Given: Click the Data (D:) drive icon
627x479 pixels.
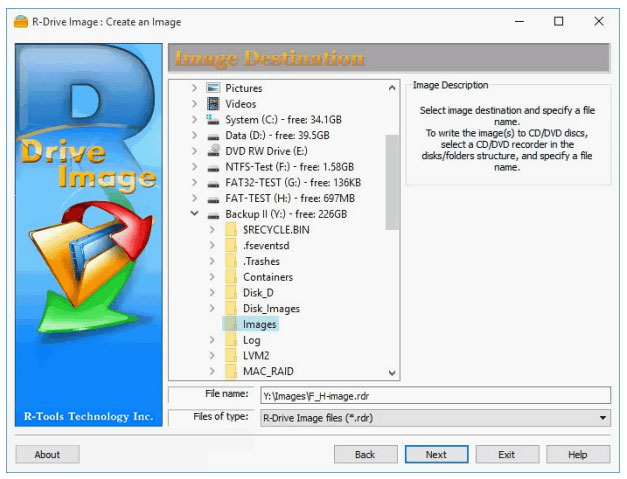Looking at the screenshot, I should 213,136.
